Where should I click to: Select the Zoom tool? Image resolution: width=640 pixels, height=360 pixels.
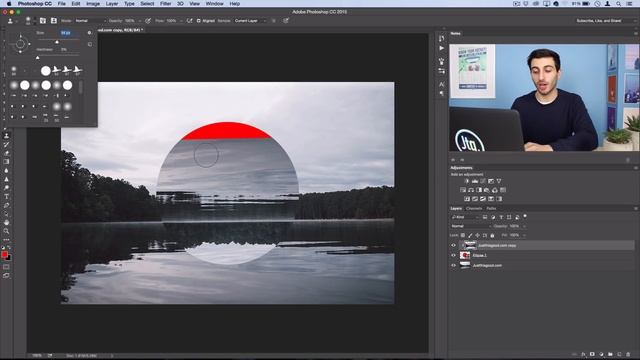tap(6, 231)
